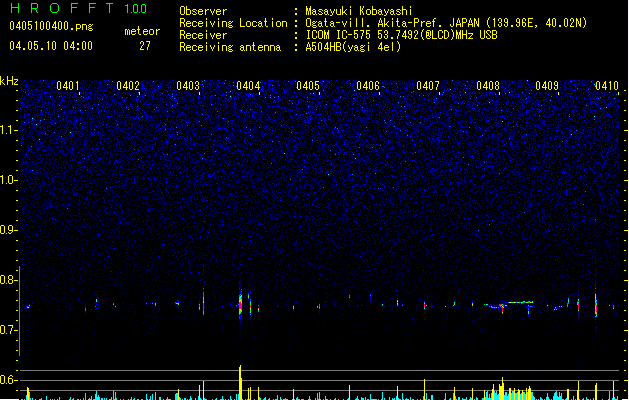Click the 0409 time marker
This screenshot has width=629, height=400.
[547, 86]
